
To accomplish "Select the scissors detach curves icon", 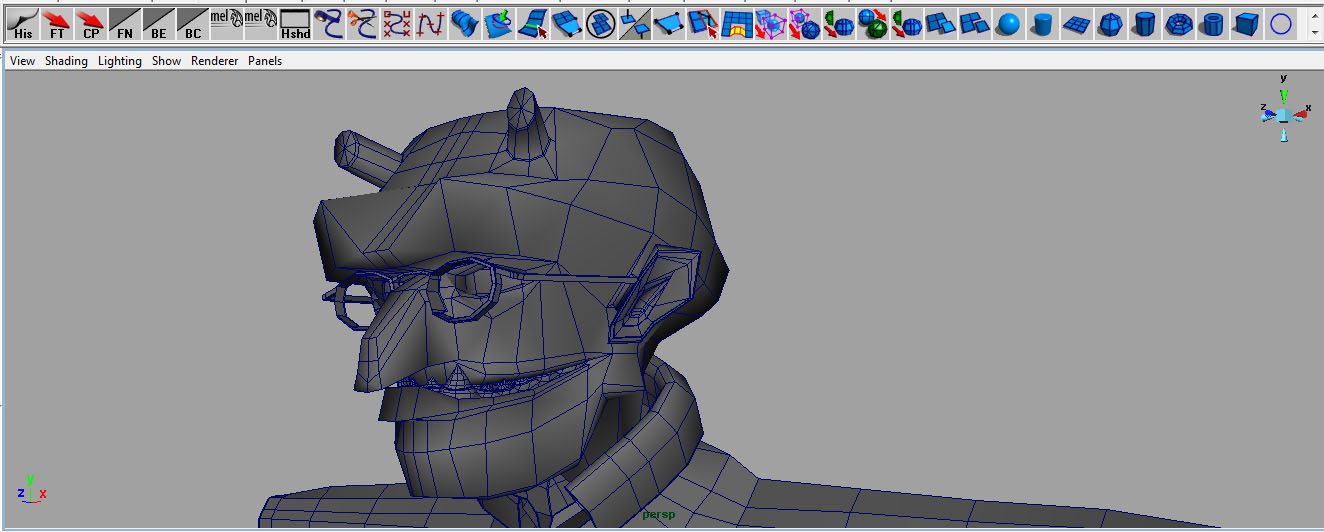I will tap(363, 23).
